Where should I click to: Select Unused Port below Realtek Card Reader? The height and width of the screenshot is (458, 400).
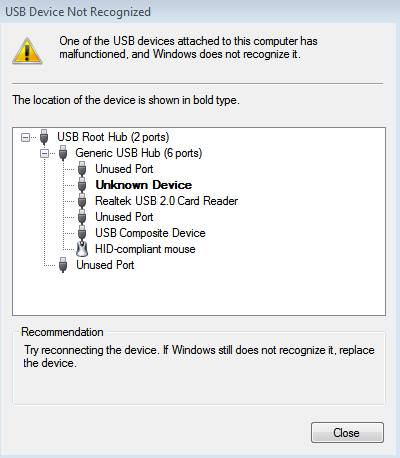point(124,217)
